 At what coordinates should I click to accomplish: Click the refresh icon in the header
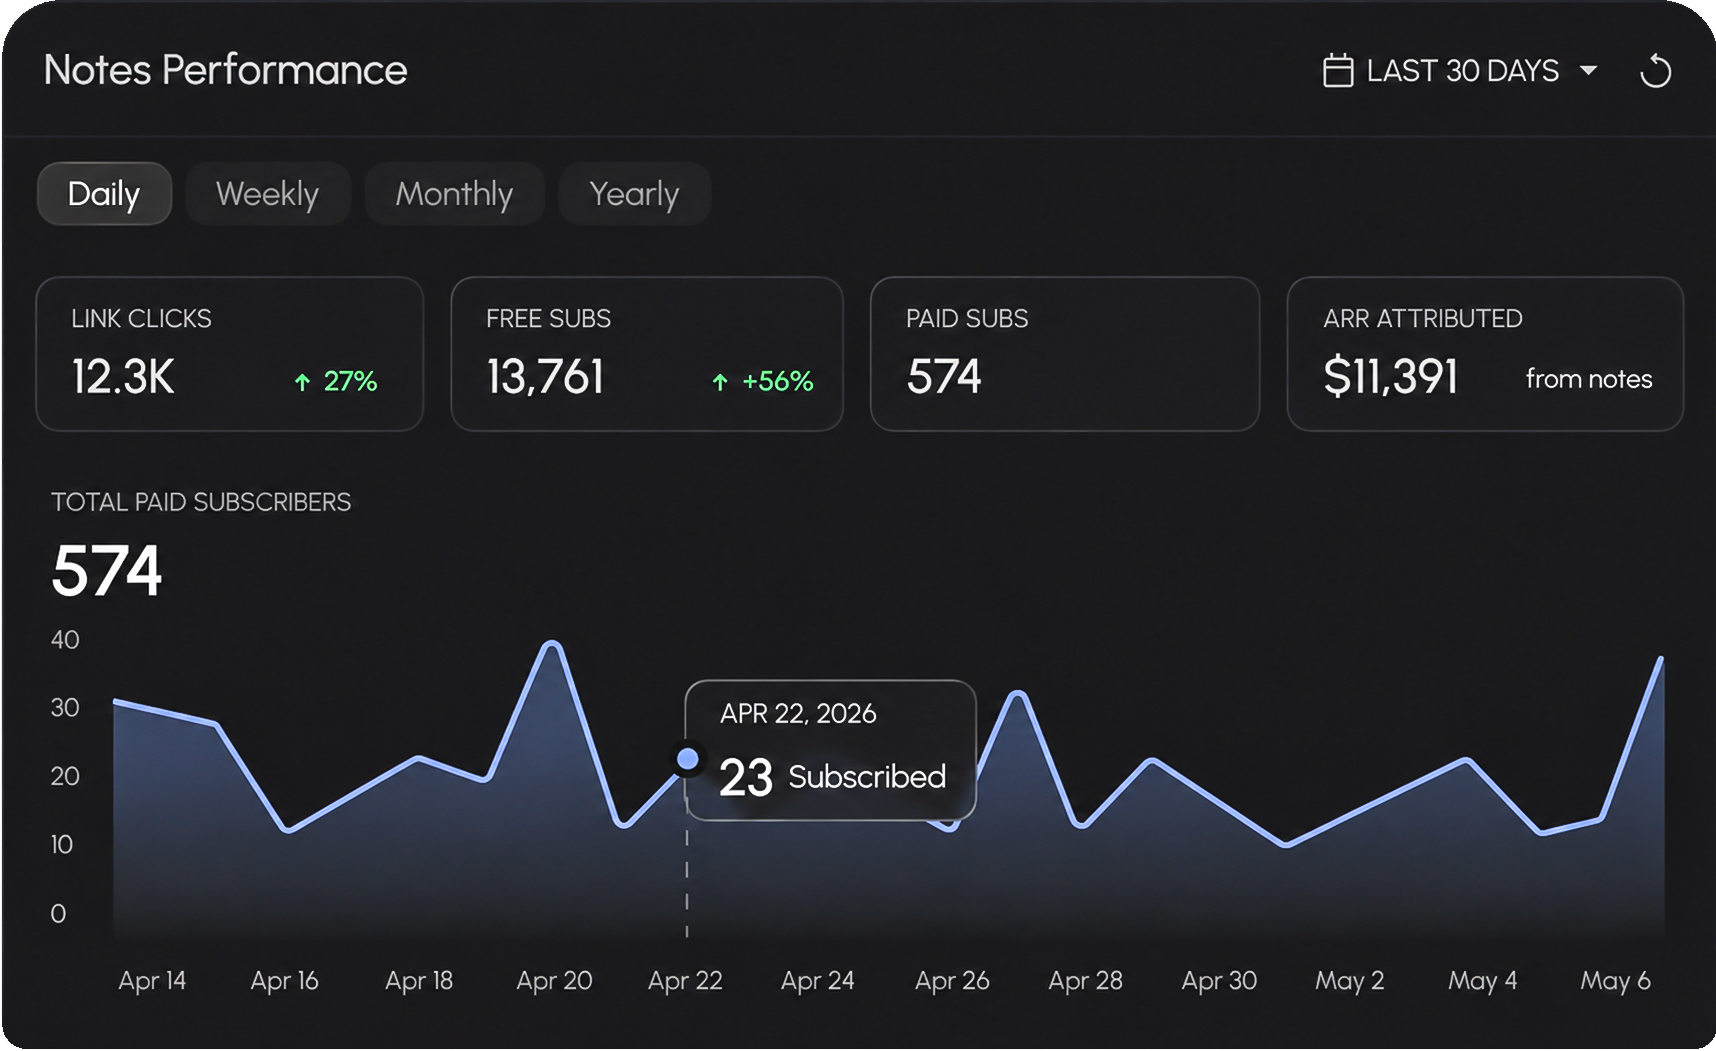tap(1655, 71)
